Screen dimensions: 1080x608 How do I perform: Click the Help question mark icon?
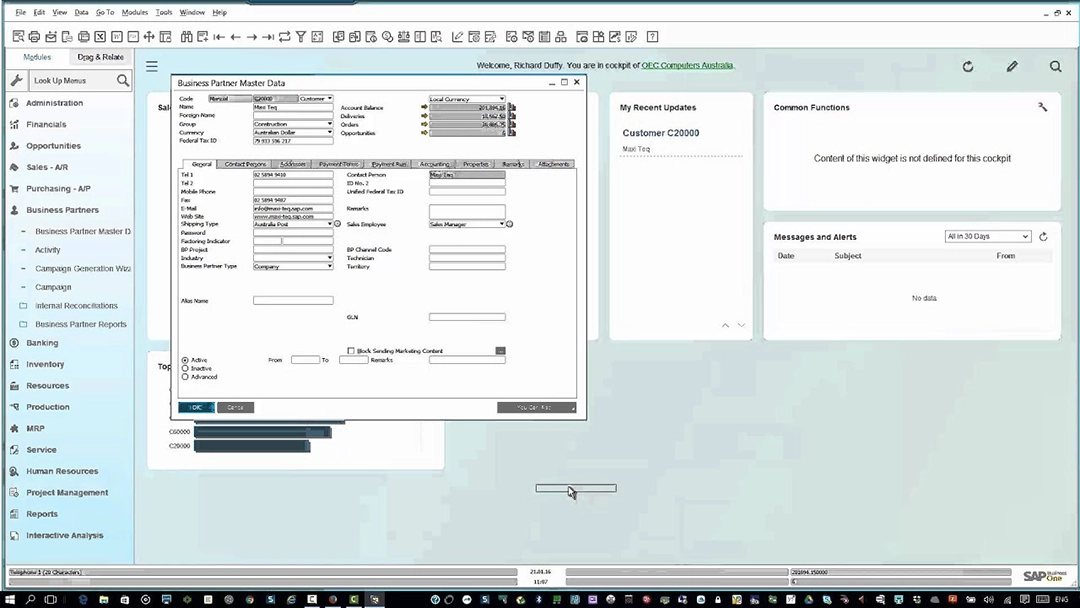652,37
